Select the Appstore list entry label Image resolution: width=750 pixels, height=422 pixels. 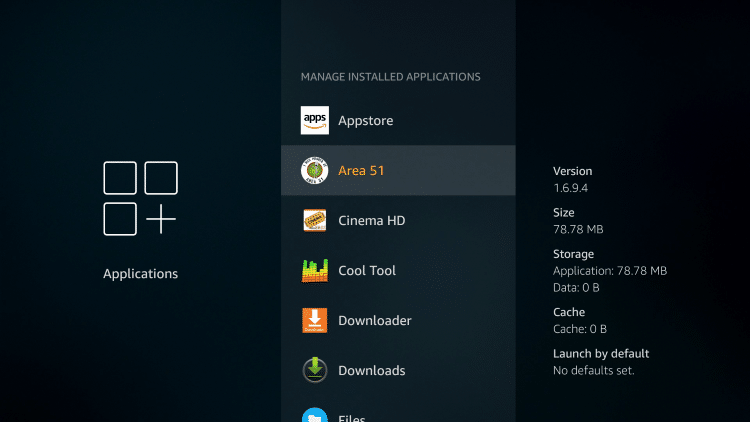click(365, 121)
